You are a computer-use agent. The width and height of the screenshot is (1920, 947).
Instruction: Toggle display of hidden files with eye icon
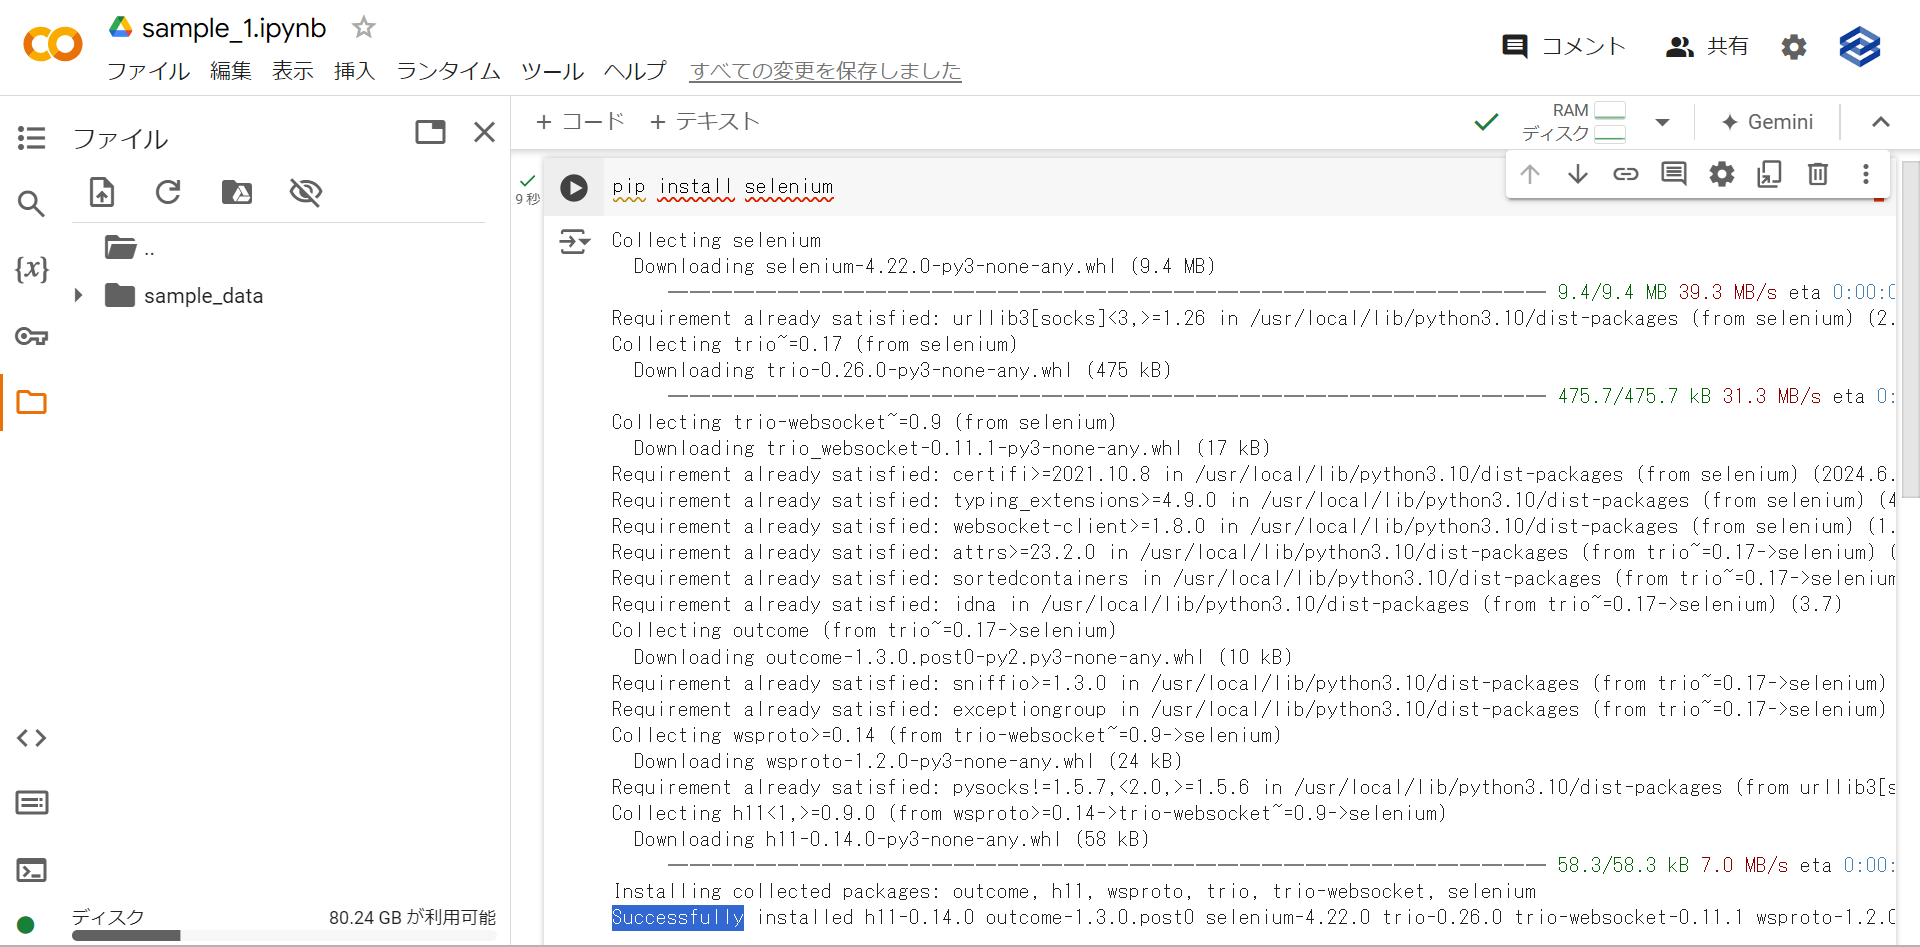coord(305,192)
